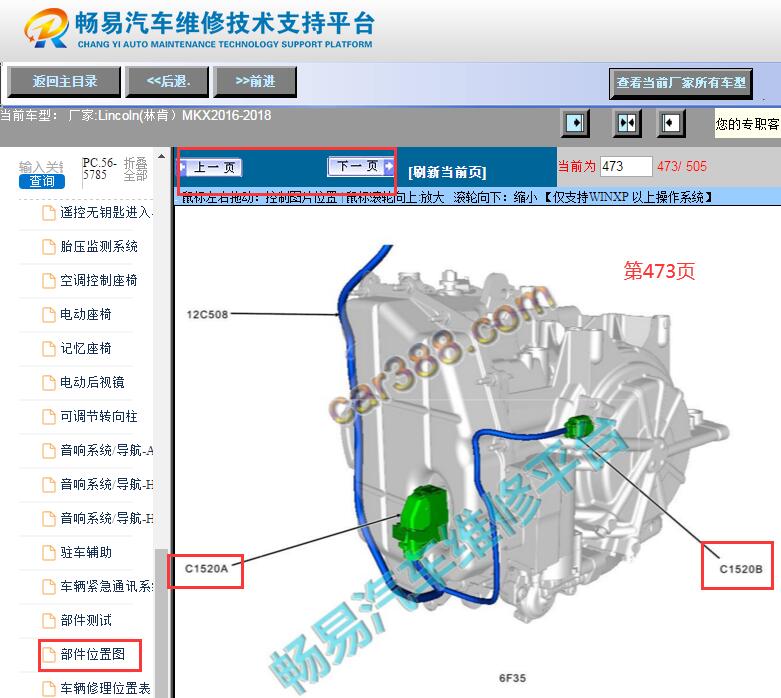
Task: Open 胎压监测系统 tree item
Action: pyautogui.click(x=99, y=247)
